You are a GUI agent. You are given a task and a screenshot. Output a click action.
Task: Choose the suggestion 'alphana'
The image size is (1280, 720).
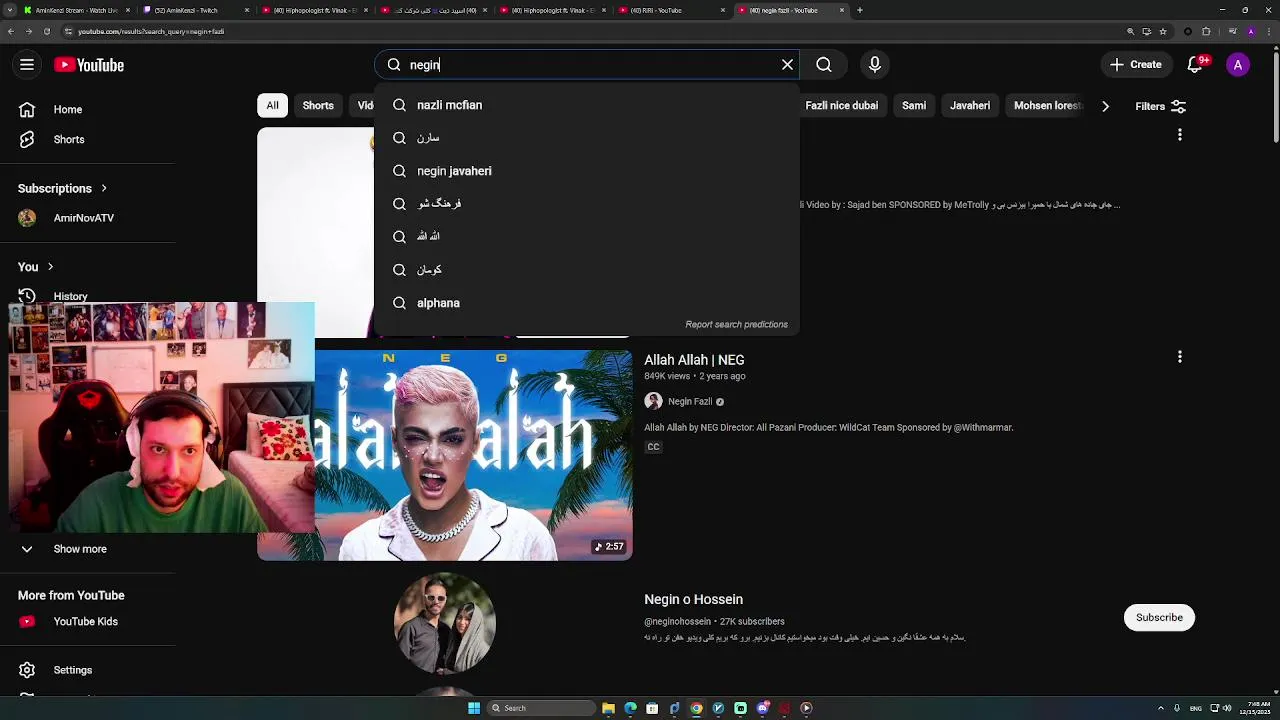587,303
